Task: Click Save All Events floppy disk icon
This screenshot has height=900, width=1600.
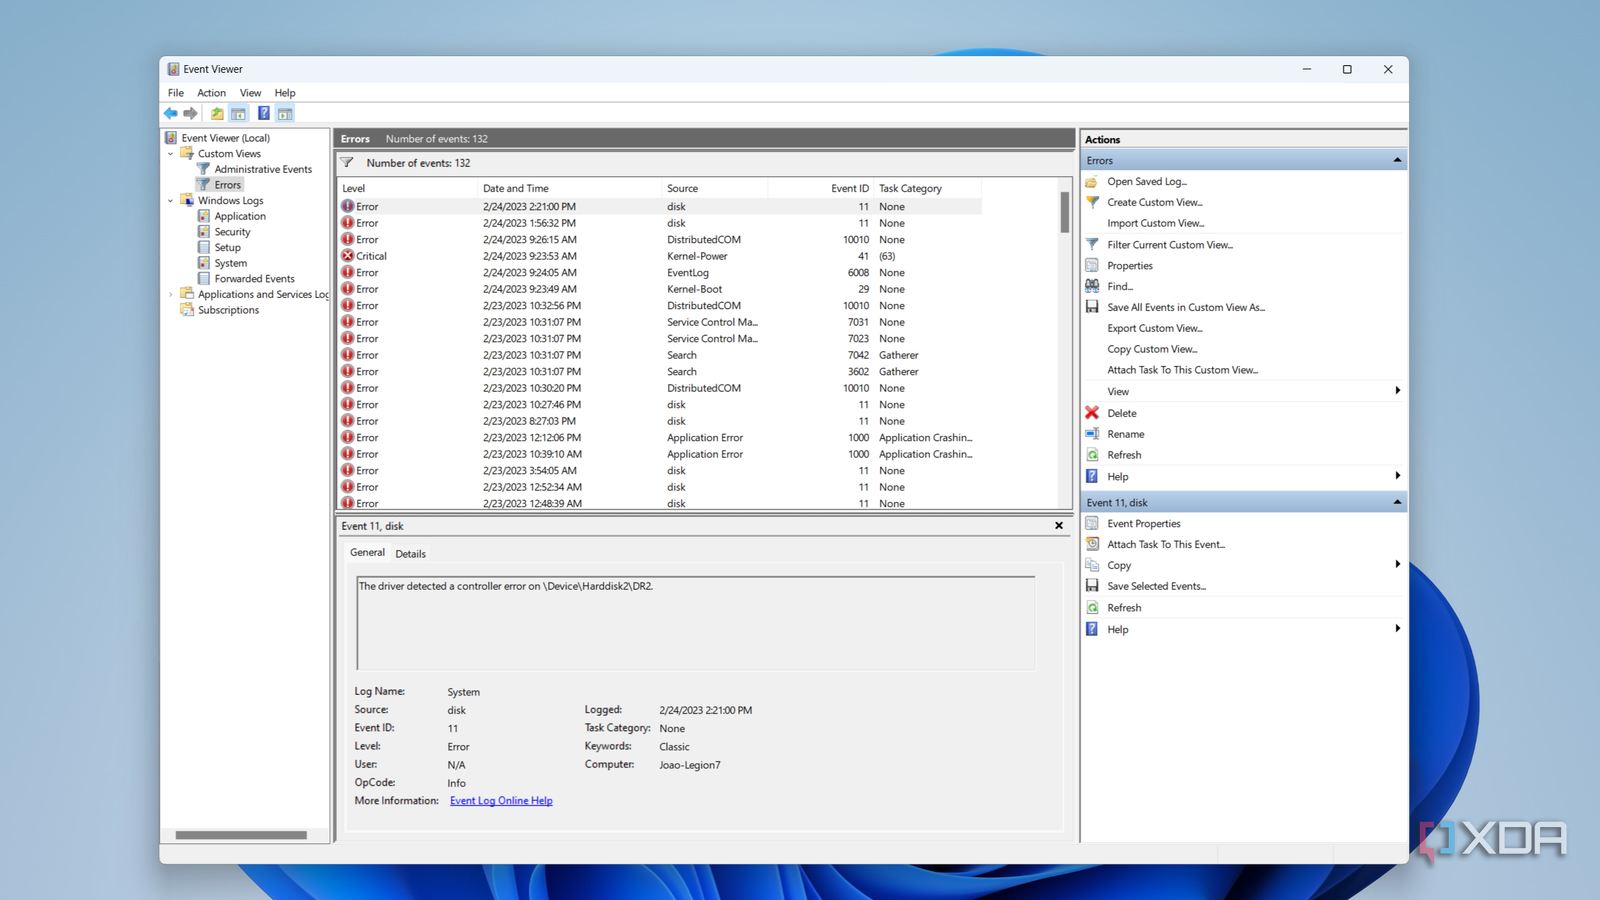Action: point(1092,307)
